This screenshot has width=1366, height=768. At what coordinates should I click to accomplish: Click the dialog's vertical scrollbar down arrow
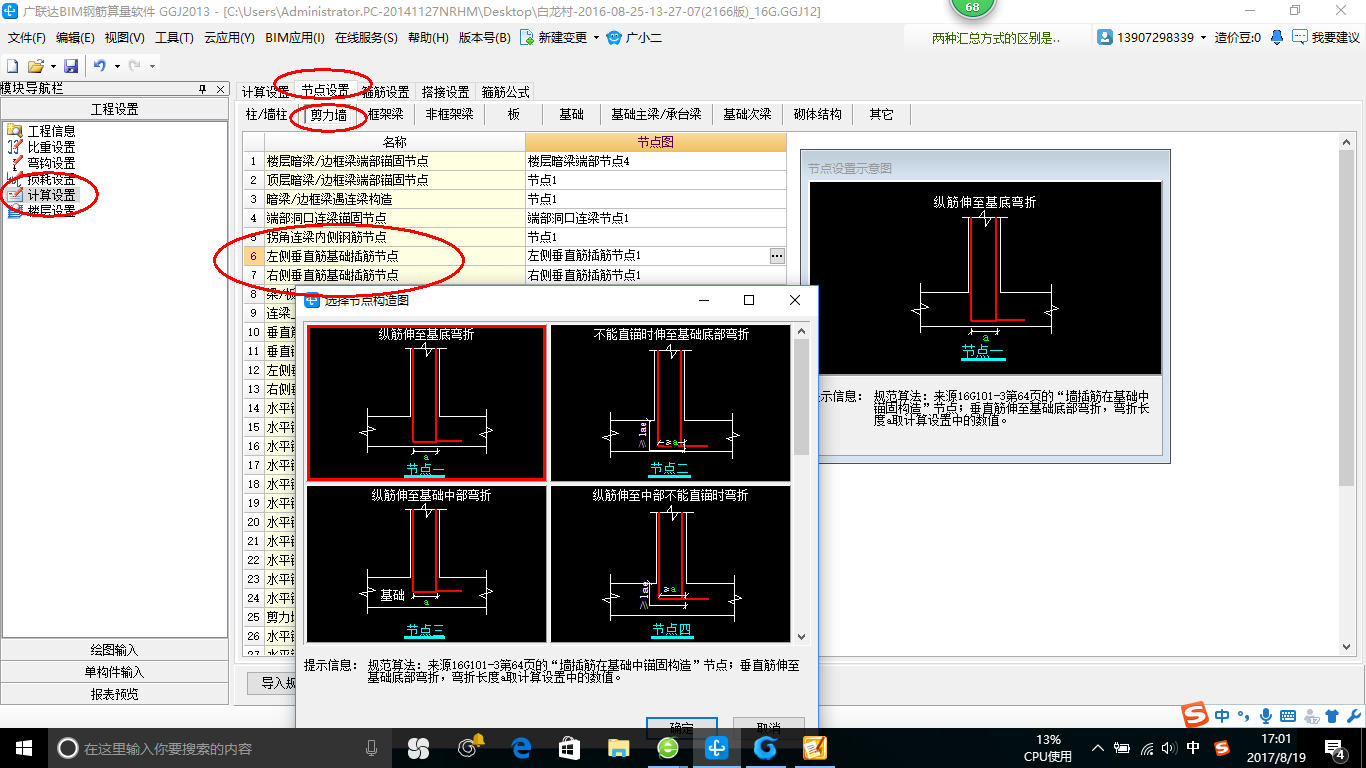point(801,635)
